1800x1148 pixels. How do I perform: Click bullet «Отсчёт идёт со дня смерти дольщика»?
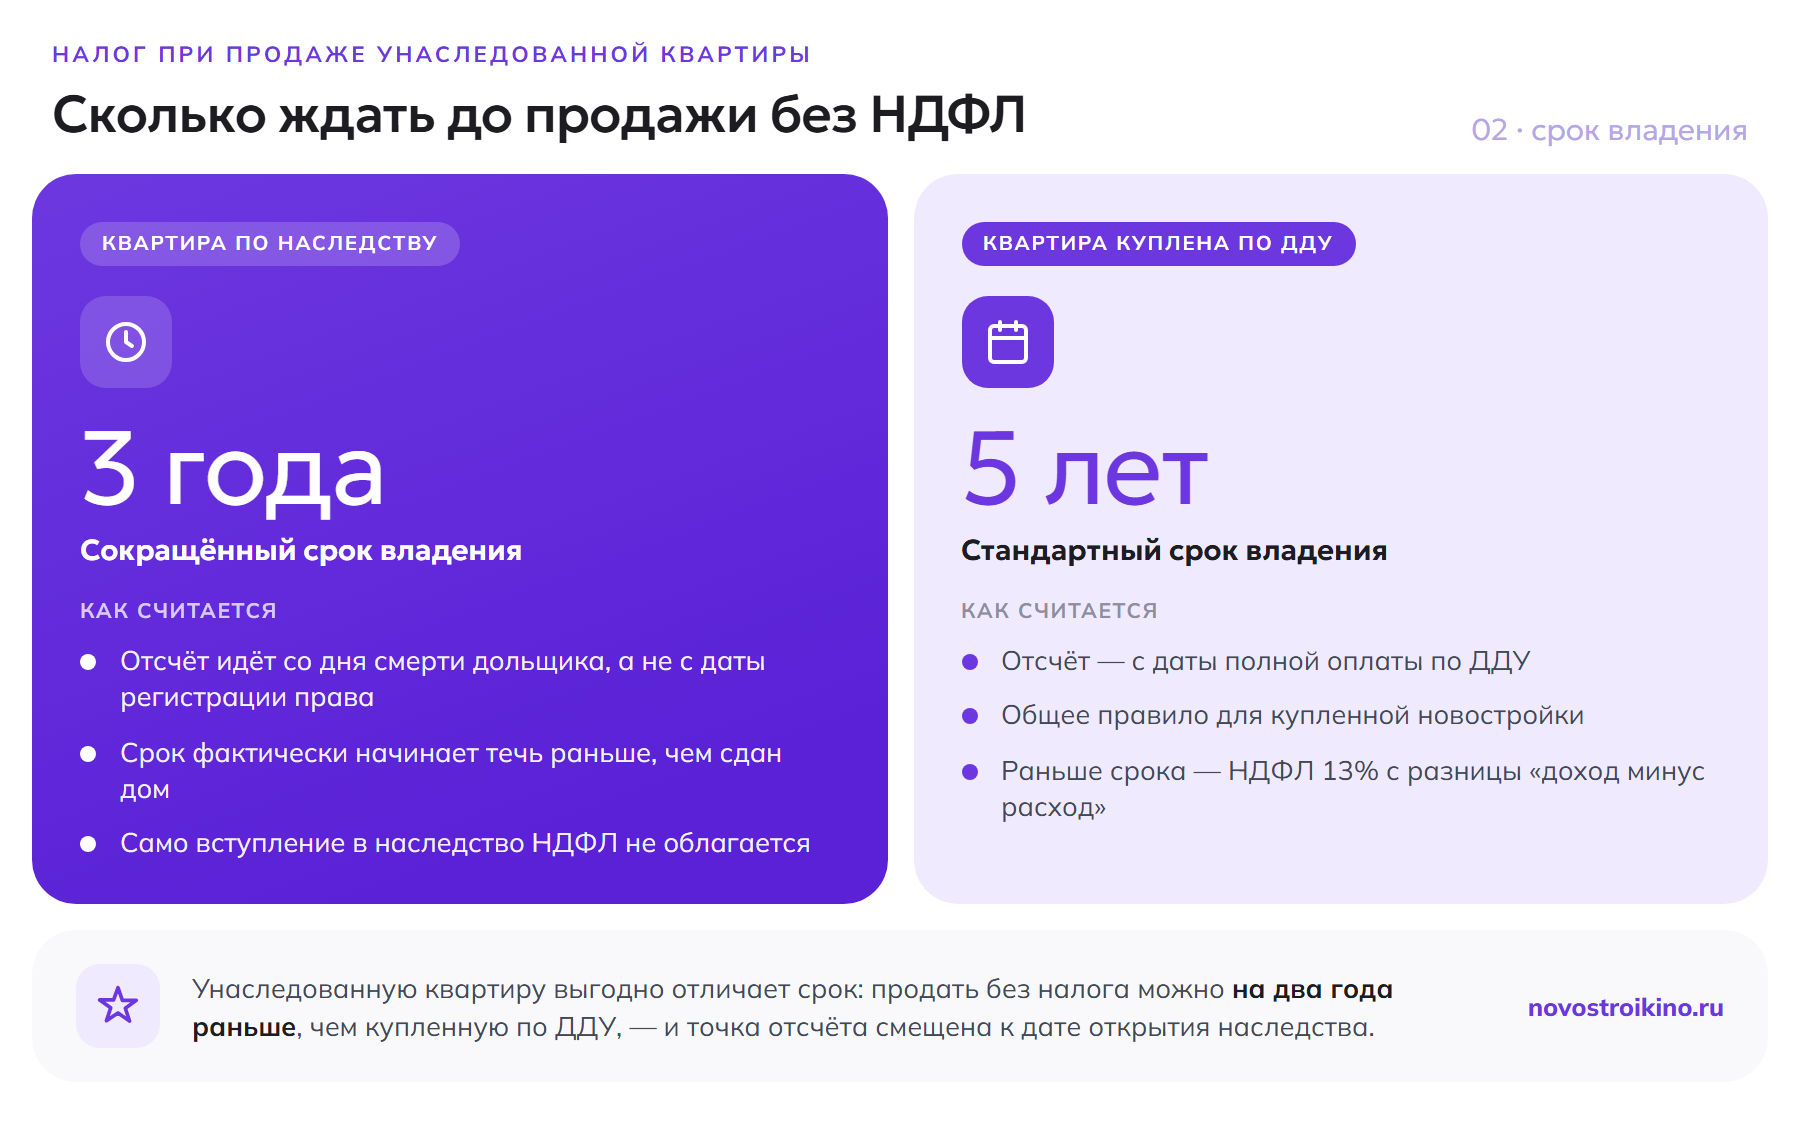coord(443,679)
